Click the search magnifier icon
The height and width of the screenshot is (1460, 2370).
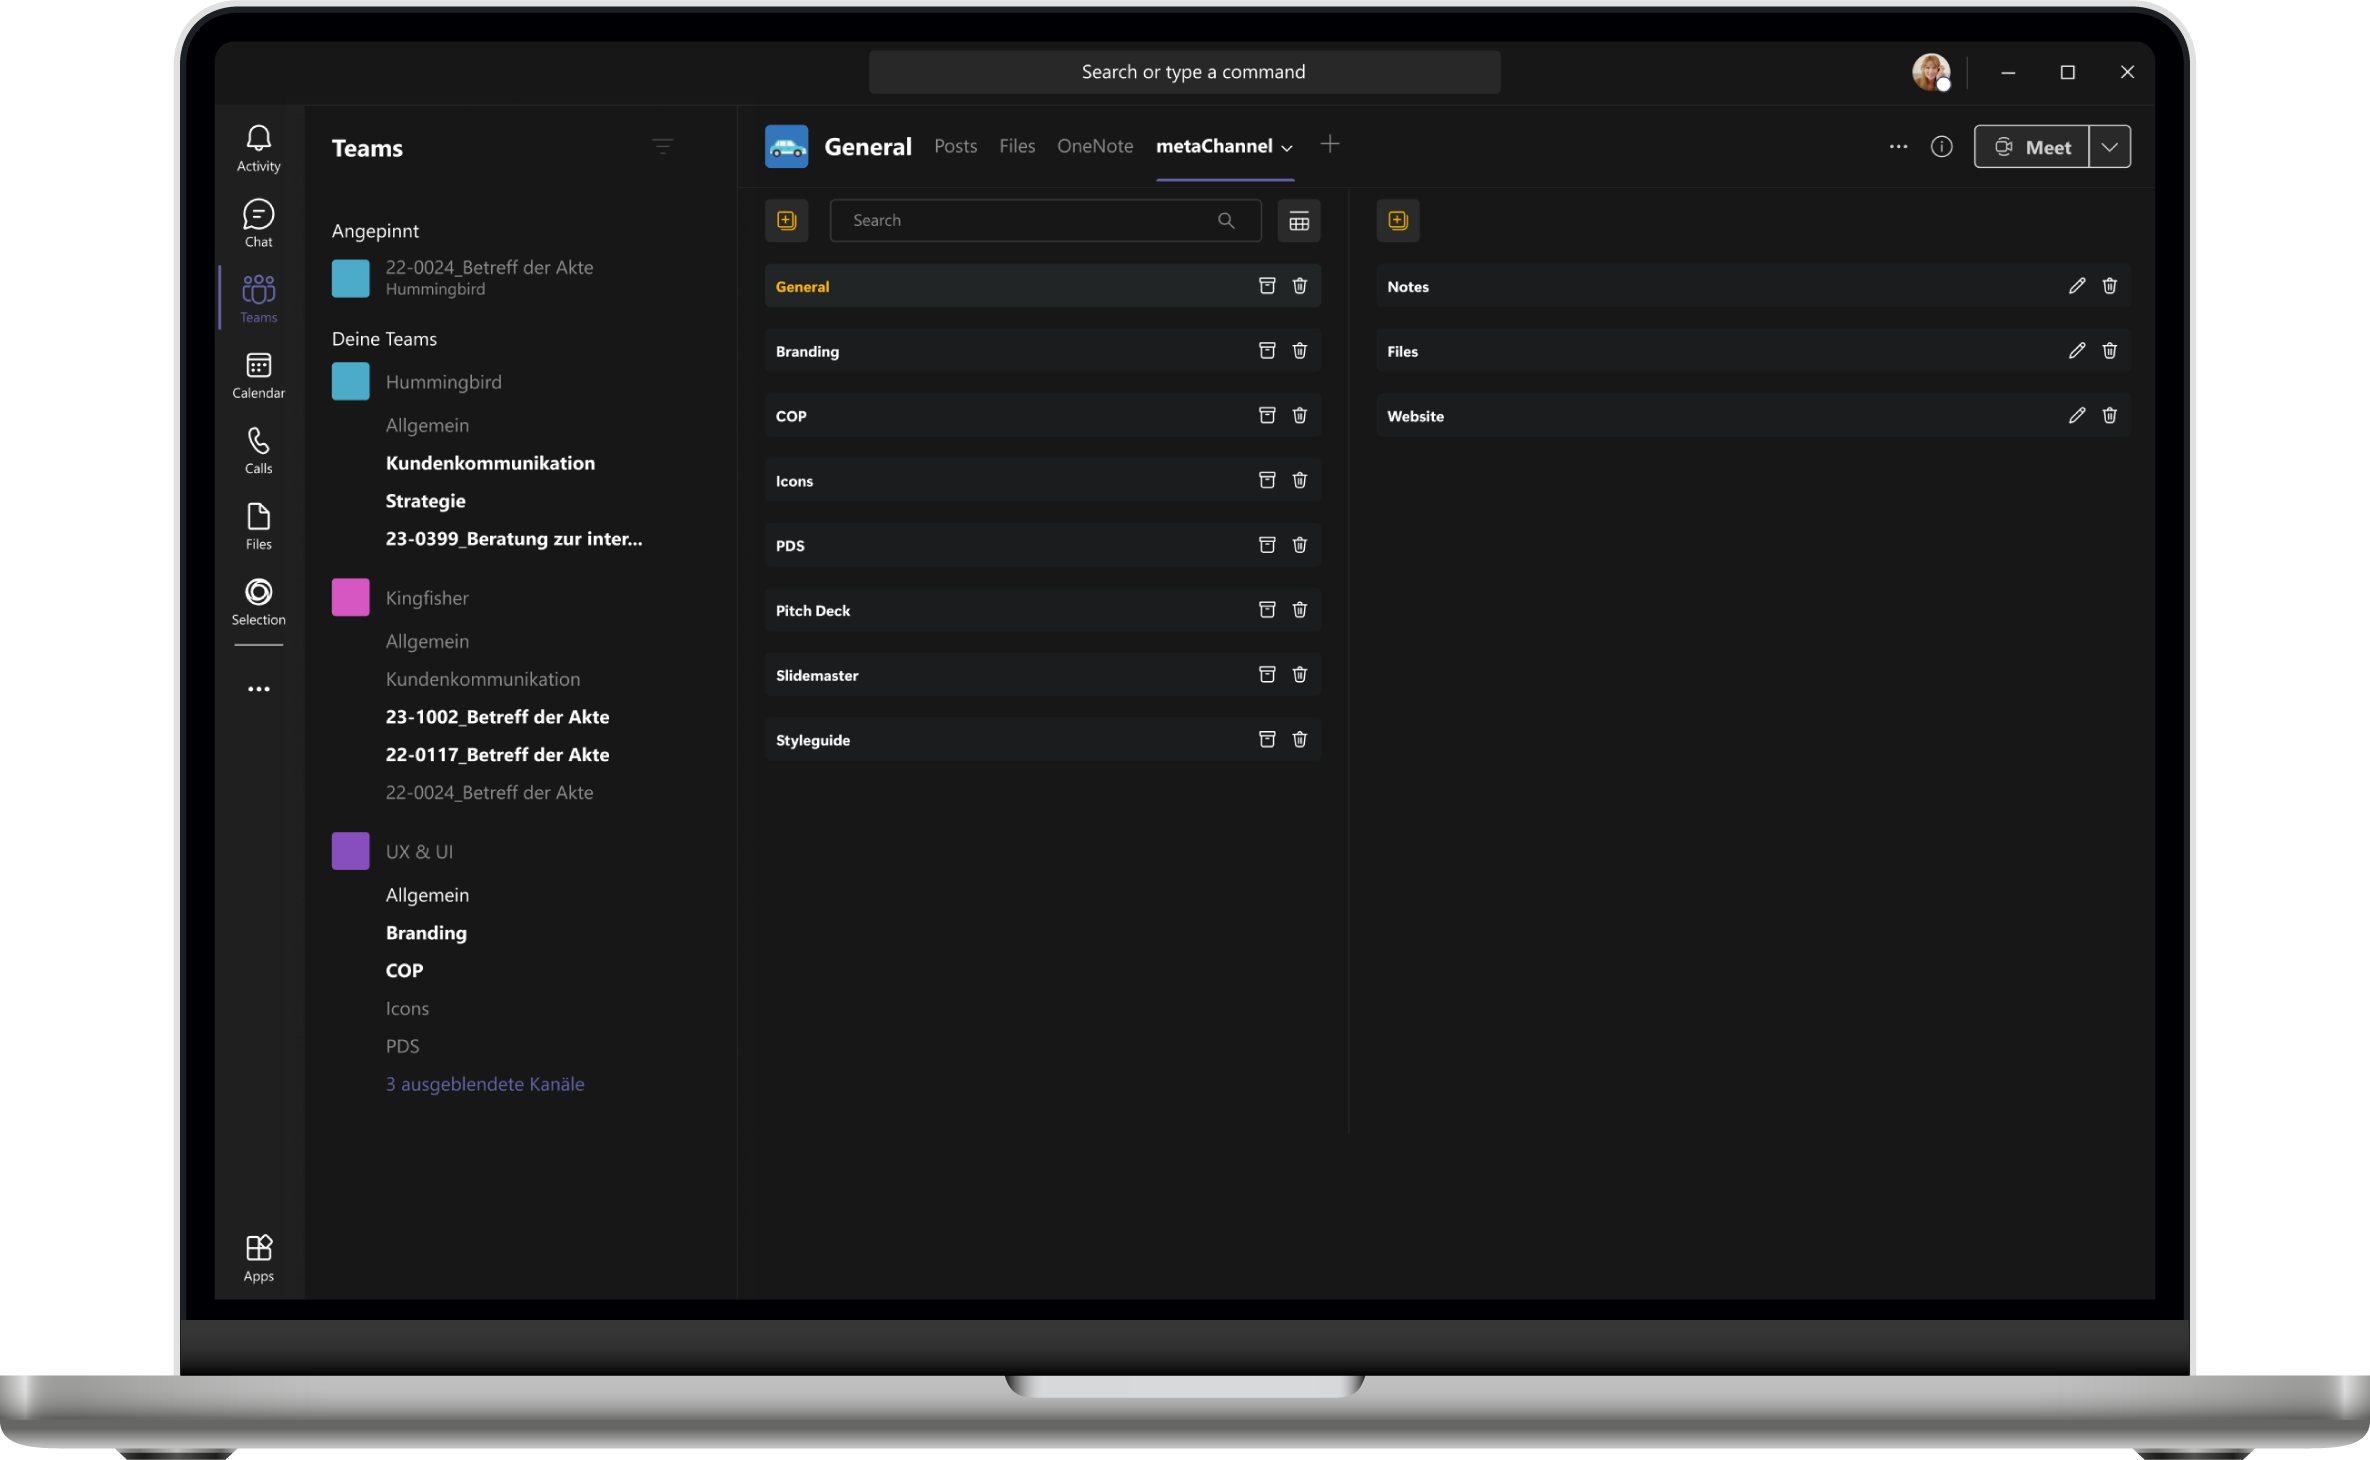pyautogui.click(x=1225, y=221)
